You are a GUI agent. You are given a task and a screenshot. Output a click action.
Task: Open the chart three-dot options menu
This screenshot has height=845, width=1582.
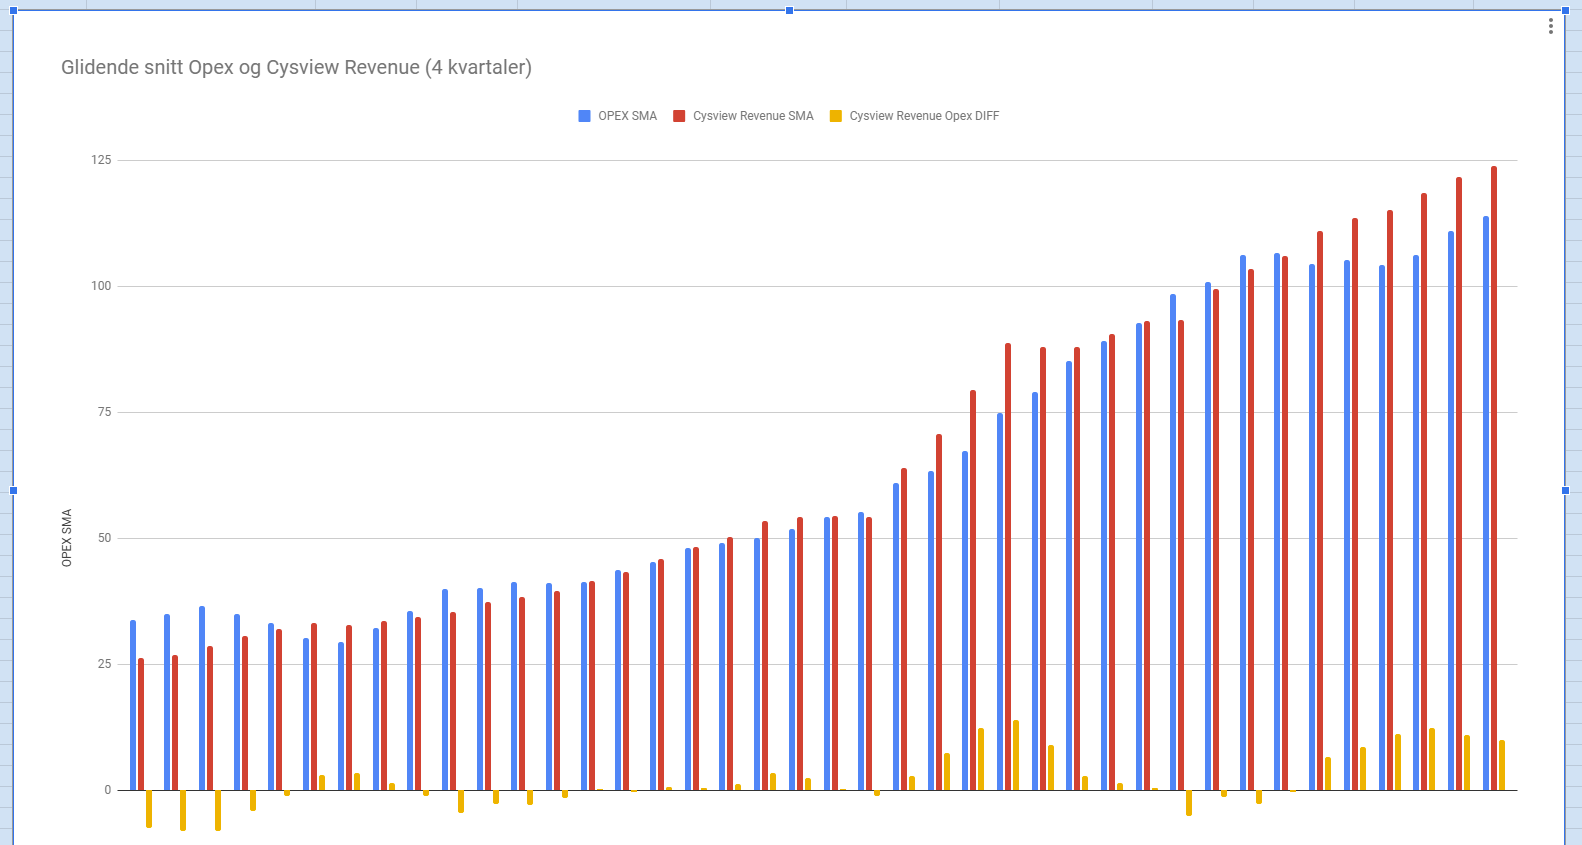tap(1551, 26)
